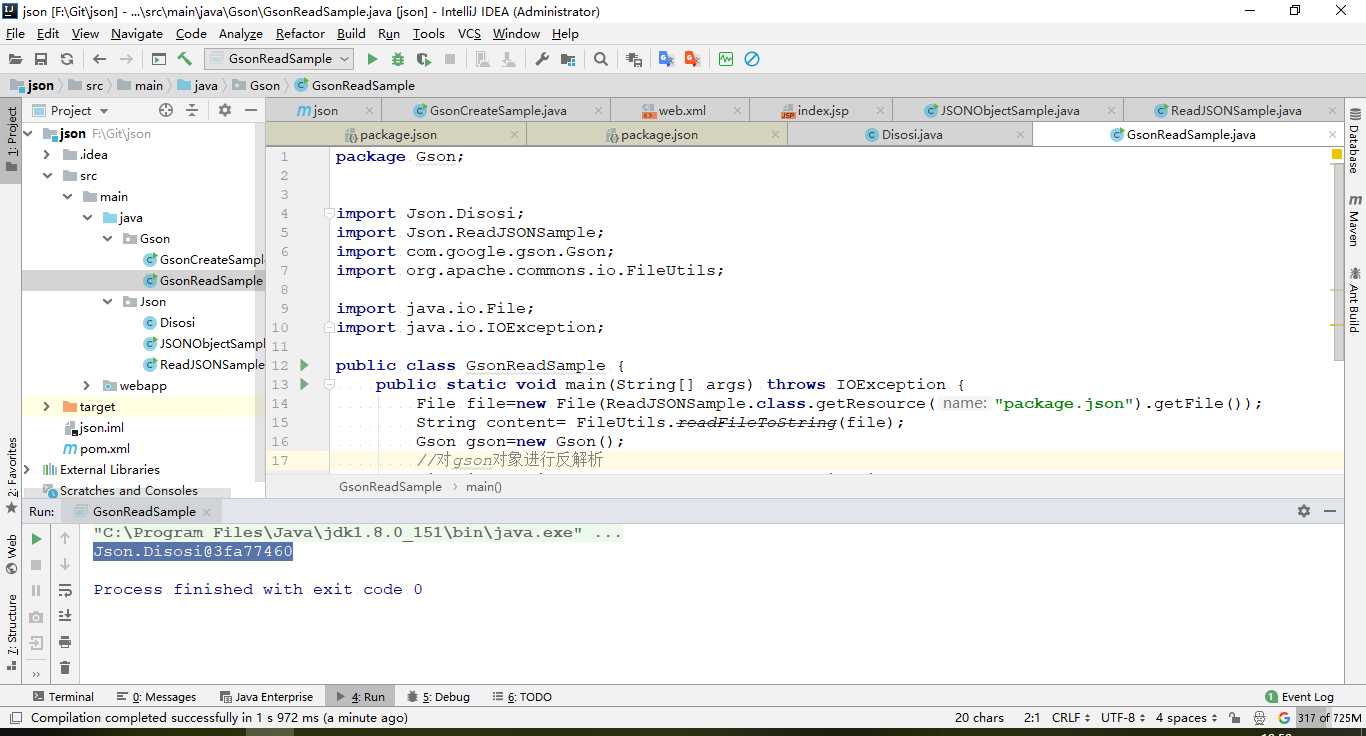Close the GsonReadSample.java editor tab

click(1332, 134)
